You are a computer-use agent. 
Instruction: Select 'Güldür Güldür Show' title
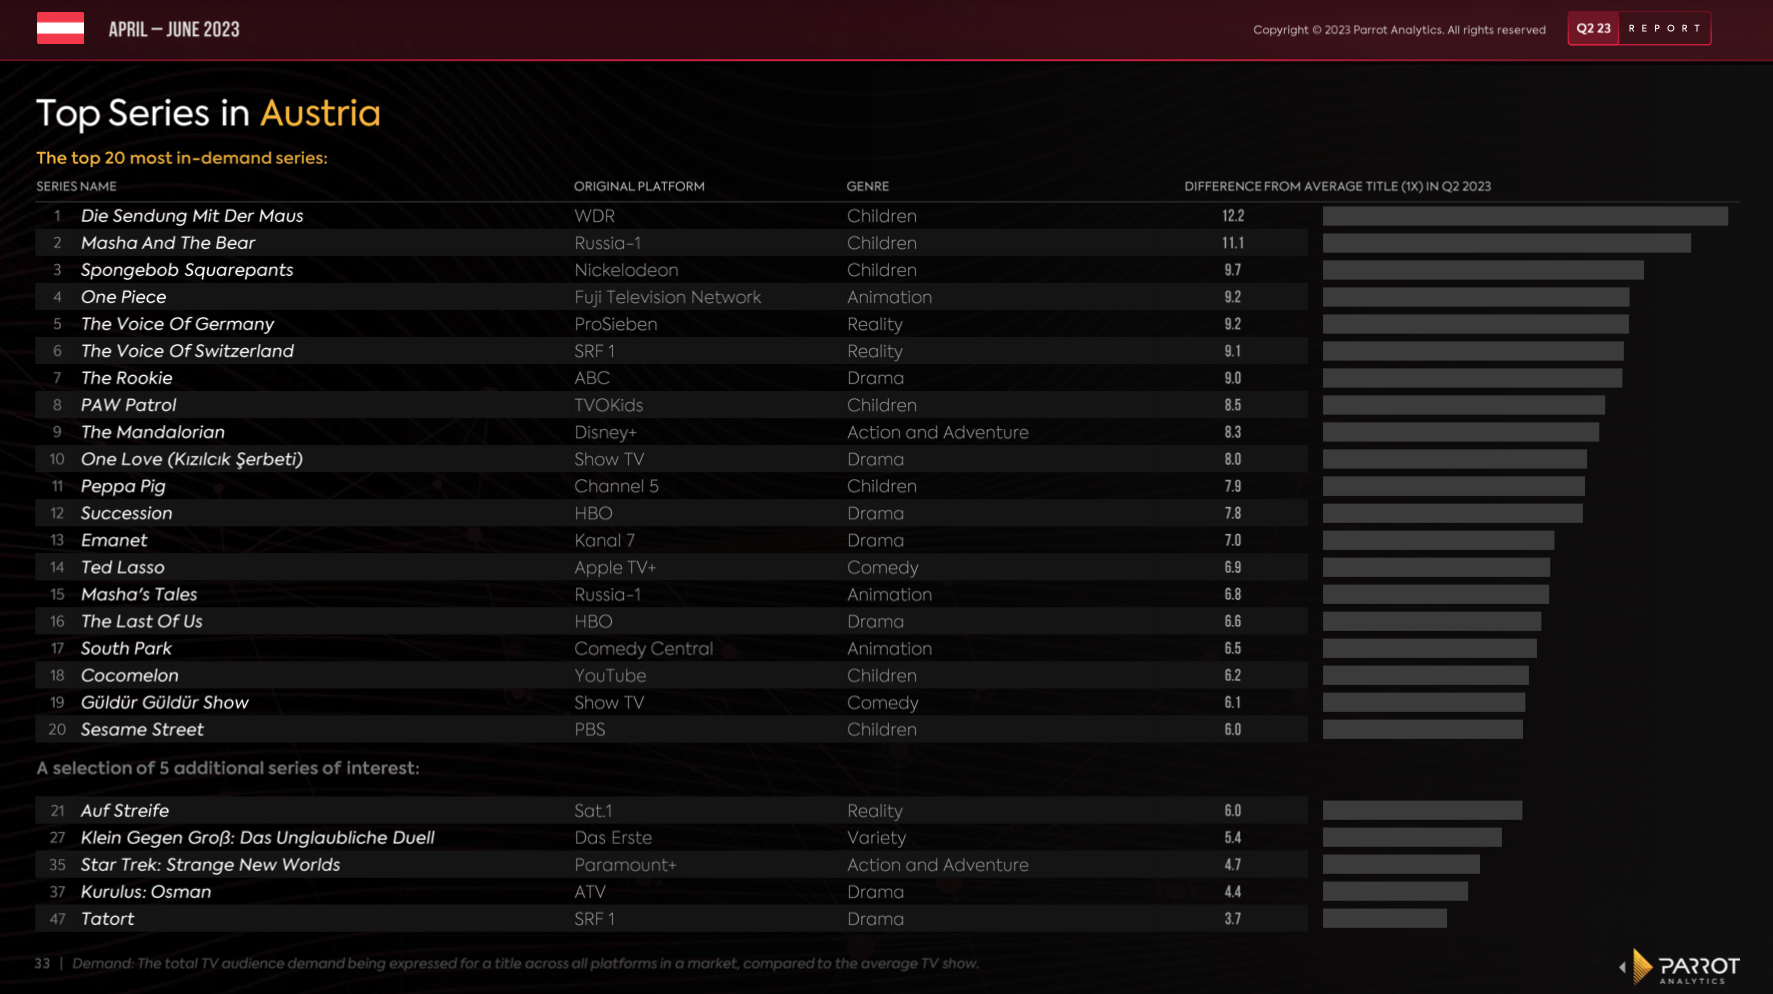pos(165,702)
